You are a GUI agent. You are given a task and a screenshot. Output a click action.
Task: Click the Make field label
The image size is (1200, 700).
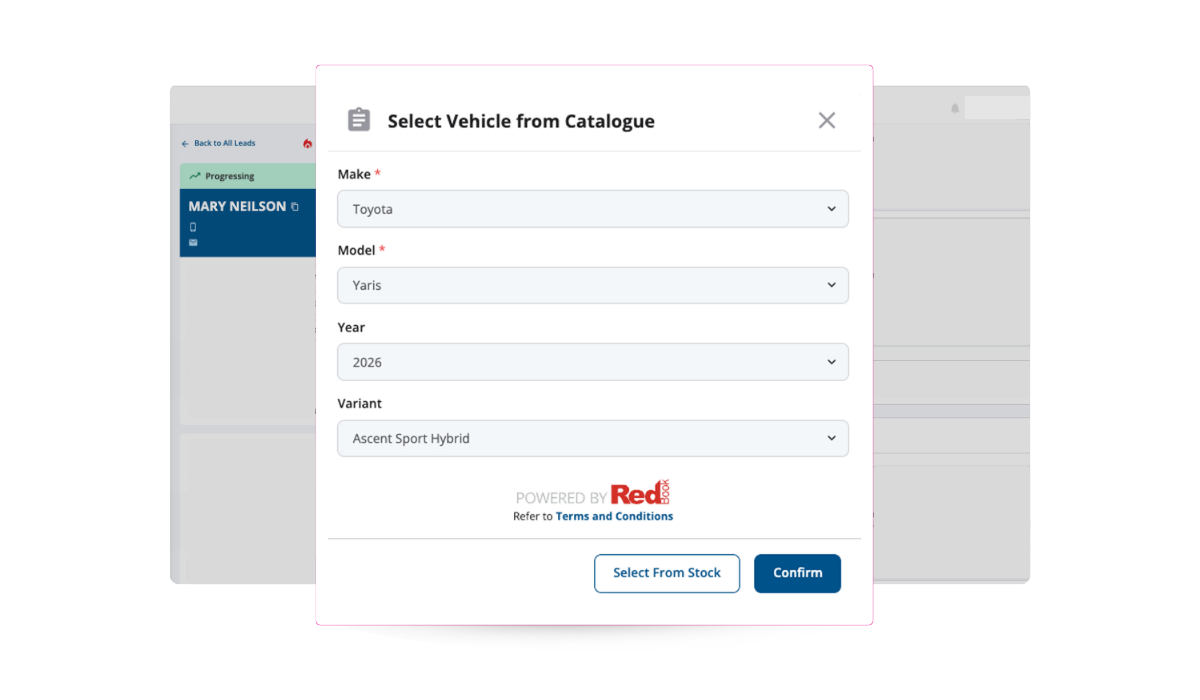click(x=354, y=174)
